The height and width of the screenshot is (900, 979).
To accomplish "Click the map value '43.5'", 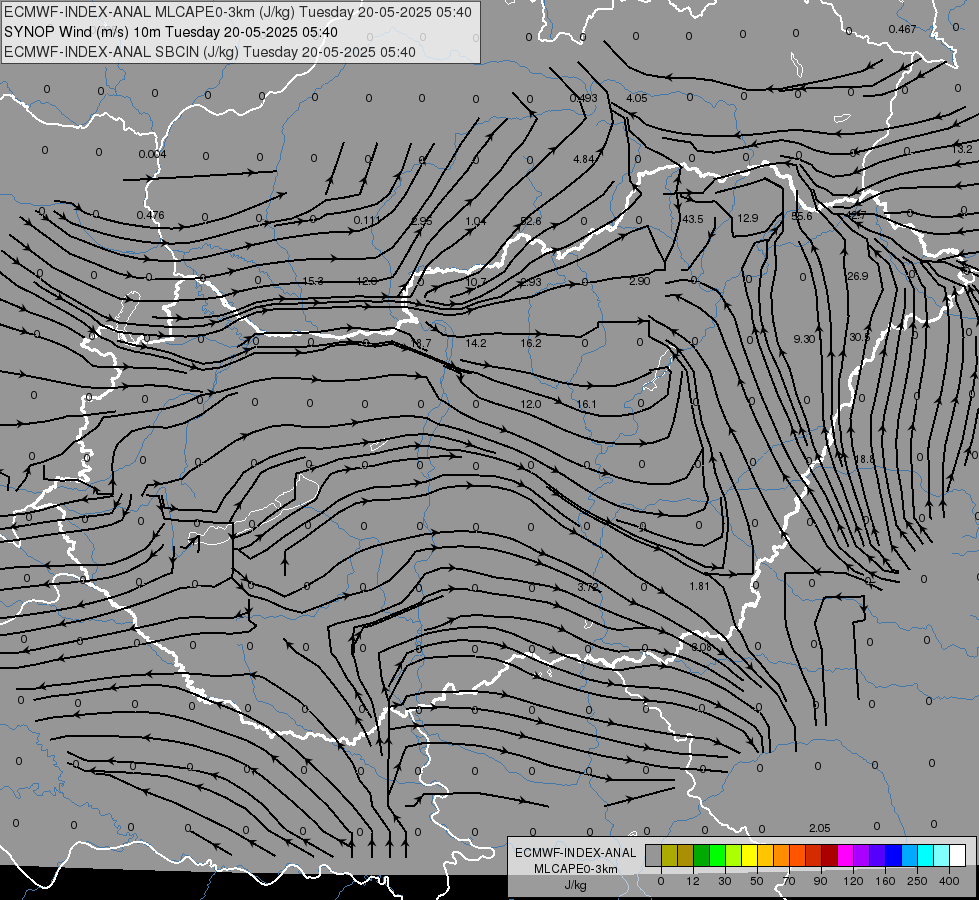I will (693, 219).
